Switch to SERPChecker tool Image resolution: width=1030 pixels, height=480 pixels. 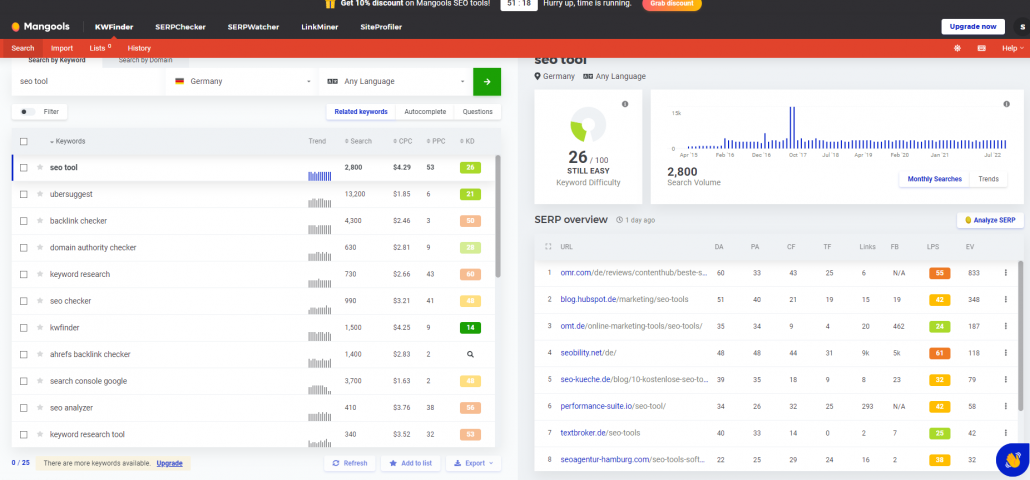pyautogui.click(x=180, y=27)
